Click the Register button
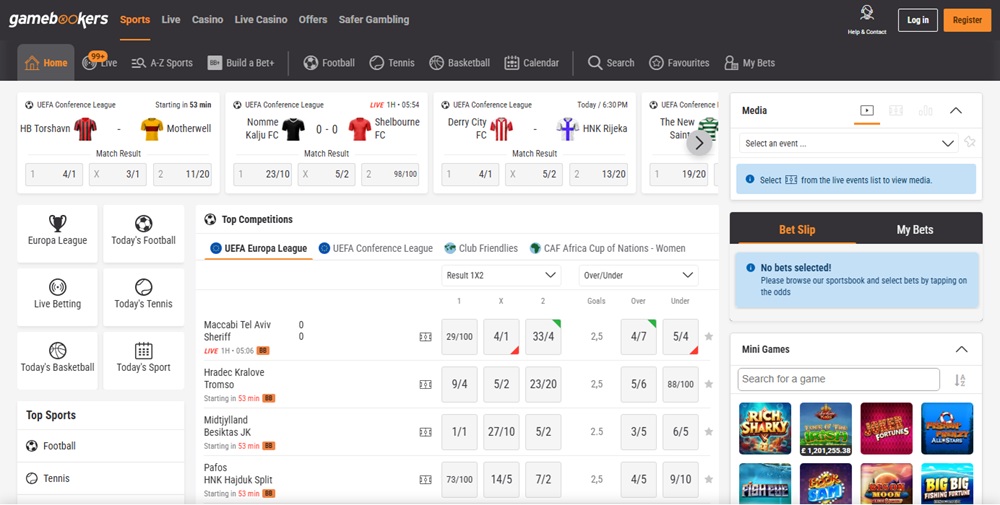Screen dimensions: 1000x505 967,20
